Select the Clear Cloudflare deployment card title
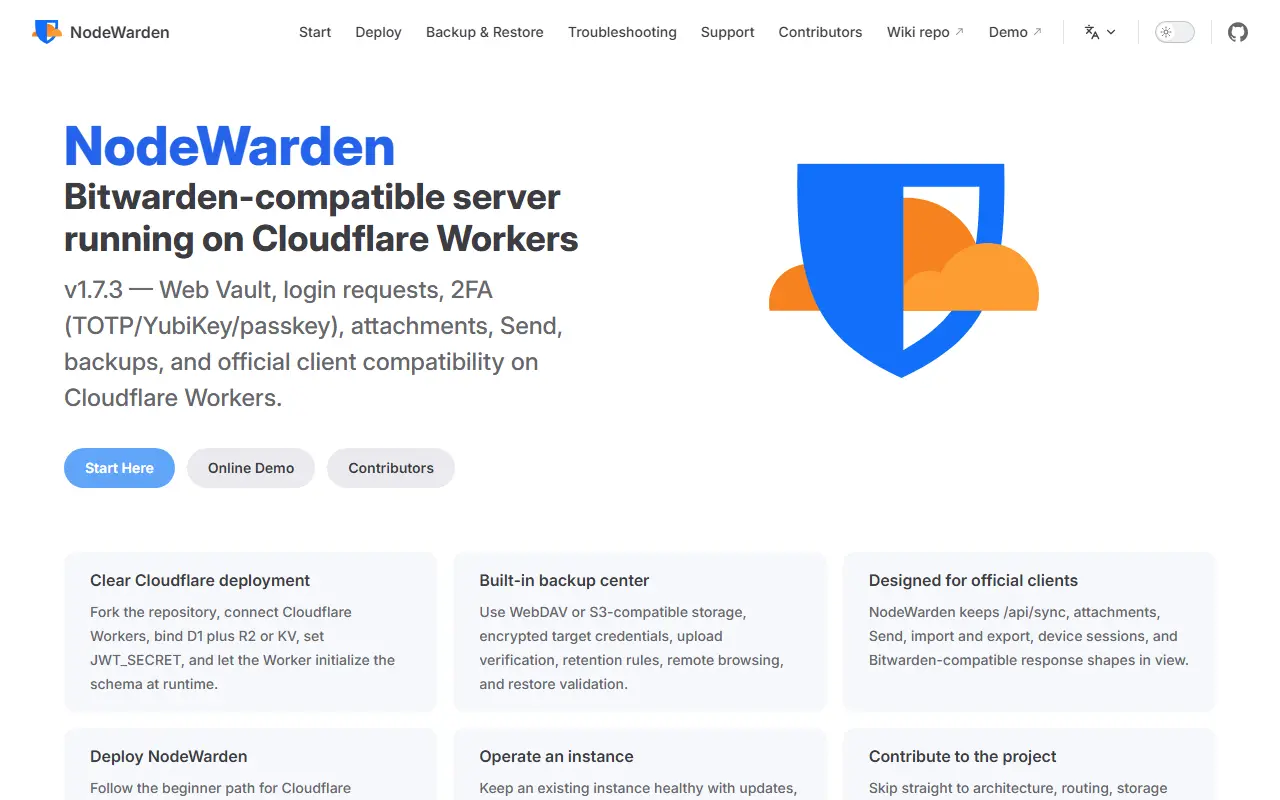The image size is (1280, 800). [x=200, y=580]
